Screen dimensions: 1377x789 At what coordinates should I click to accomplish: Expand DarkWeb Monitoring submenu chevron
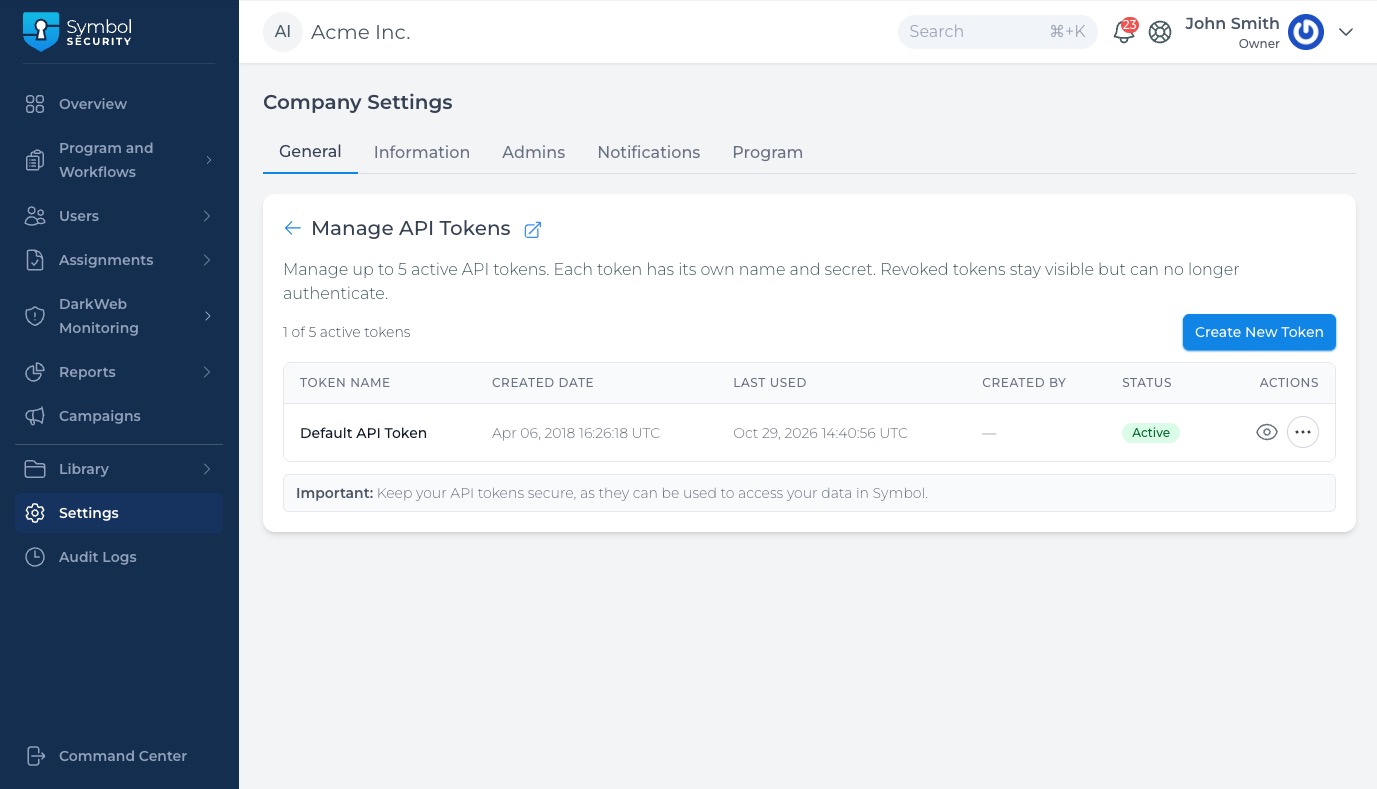click(x=208, y=316)
